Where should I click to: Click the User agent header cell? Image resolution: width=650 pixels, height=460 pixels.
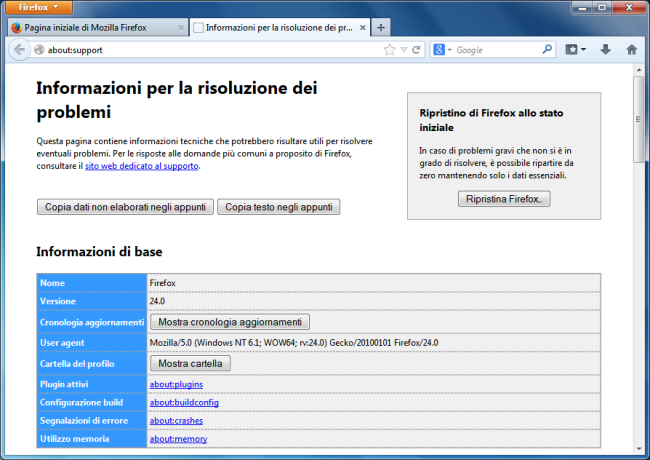coord(92,343)
